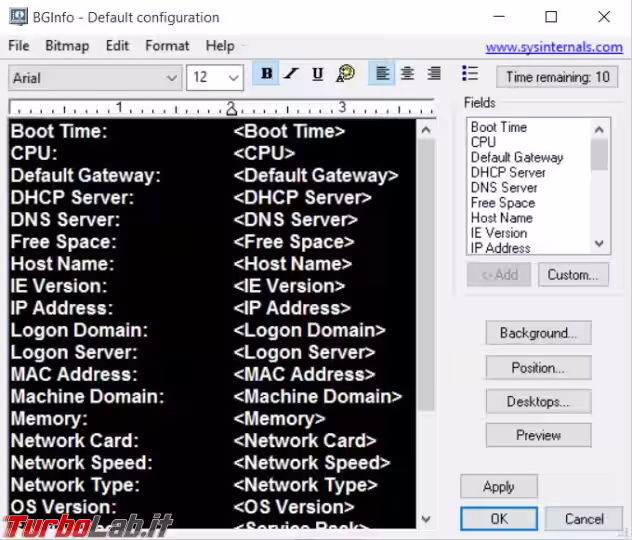
Task: Open the font color palette
Action: point(346,74)
